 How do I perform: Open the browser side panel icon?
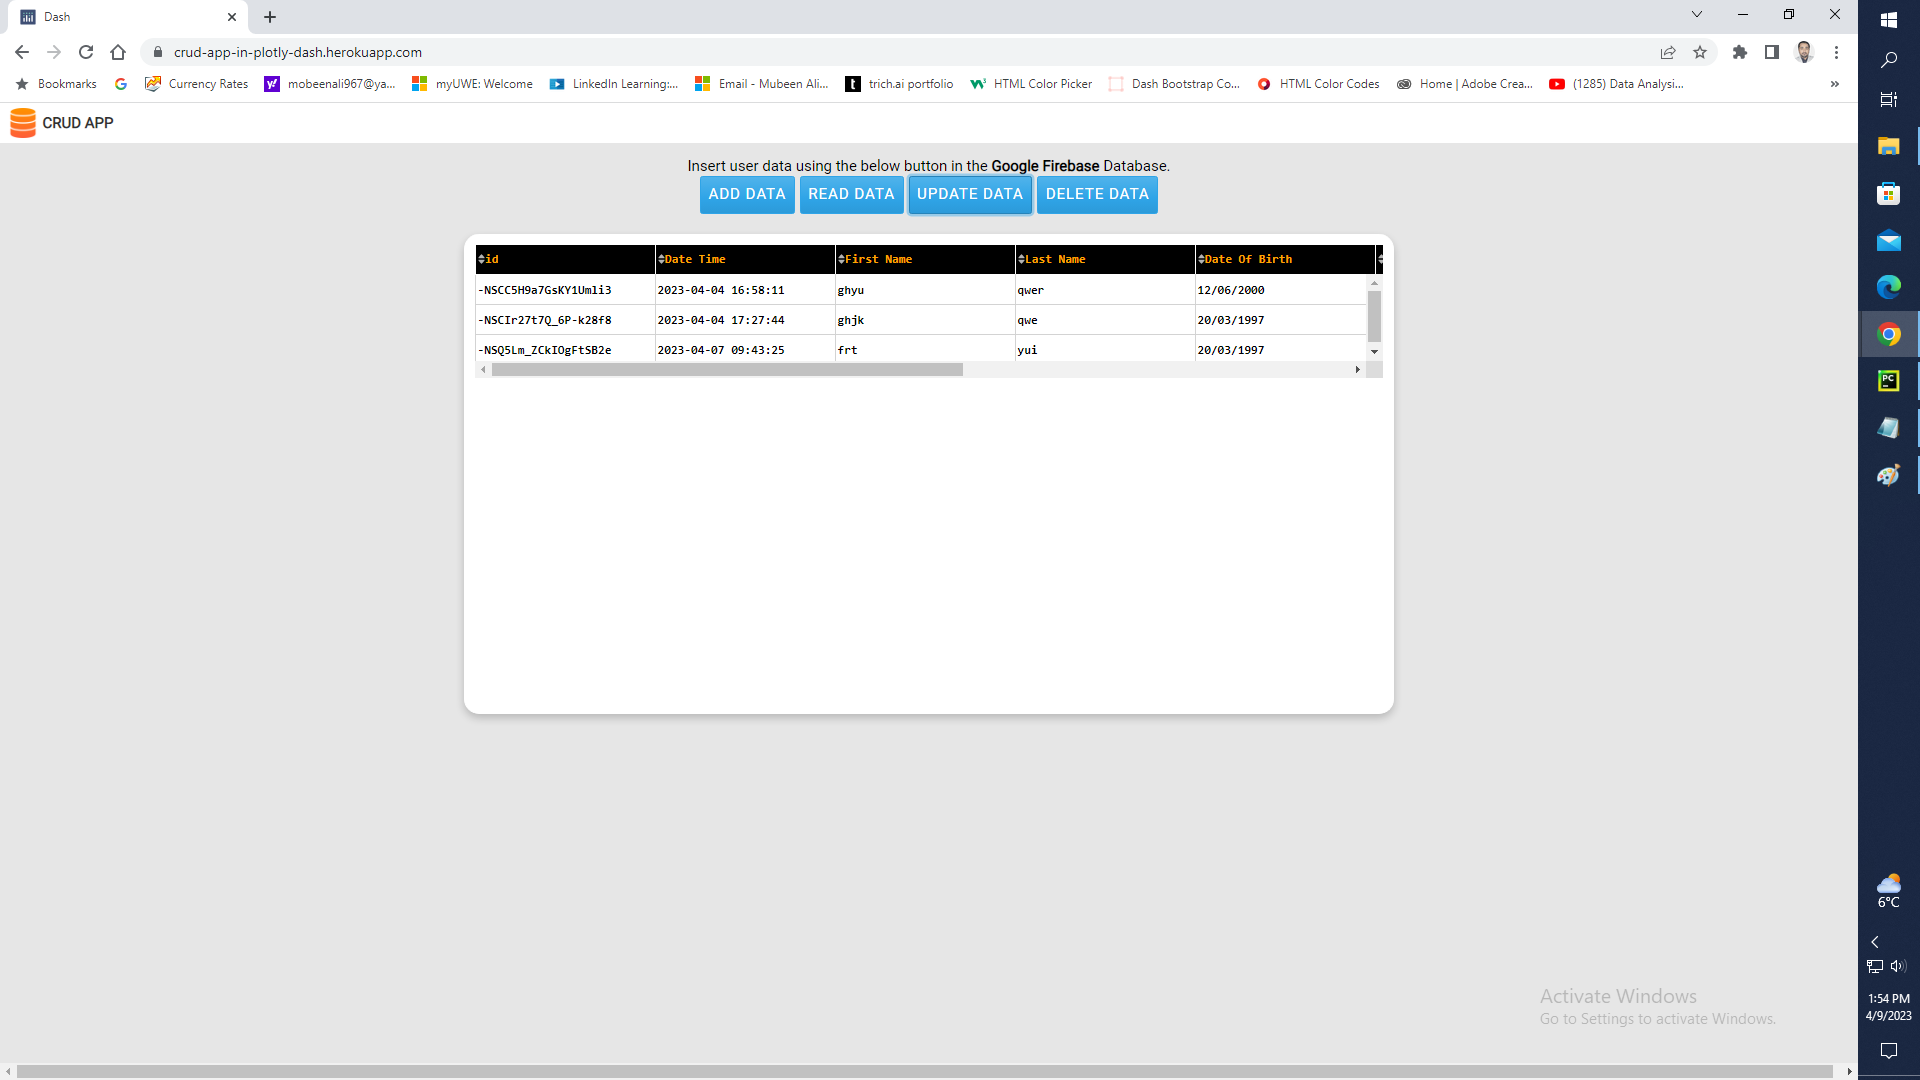click(1772, 52)
